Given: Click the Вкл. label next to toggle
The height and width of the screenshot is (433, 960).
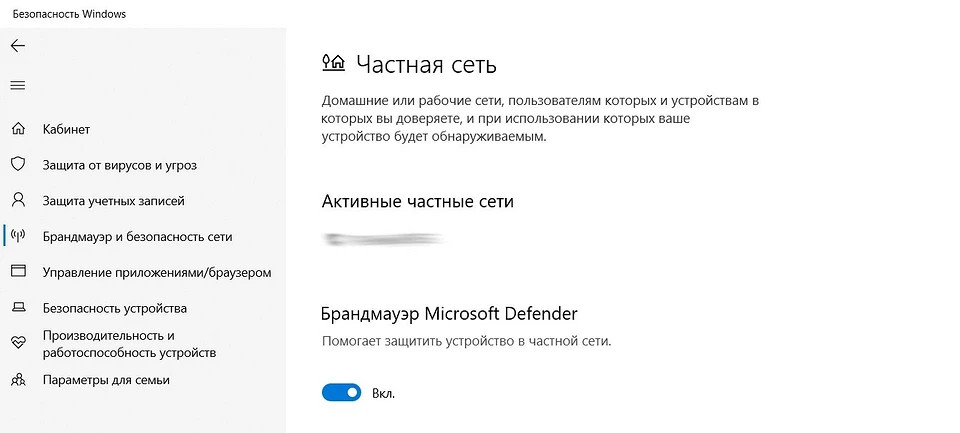Looking at the screenshot, I should click(383, 393).
